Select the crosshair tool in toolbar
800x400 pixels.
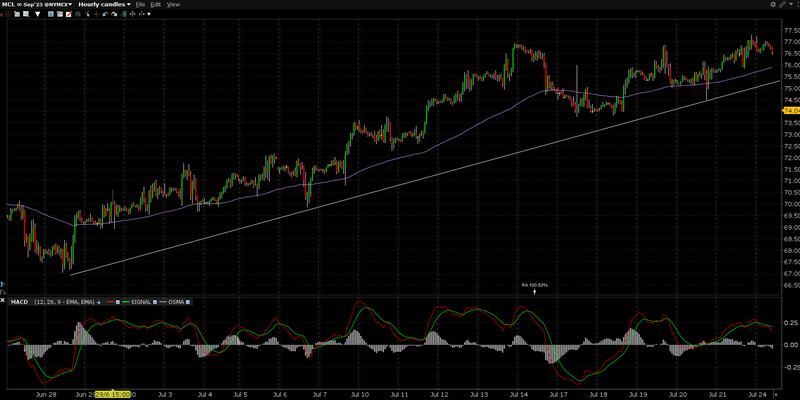pyautogui.click(x=96, y=14)
